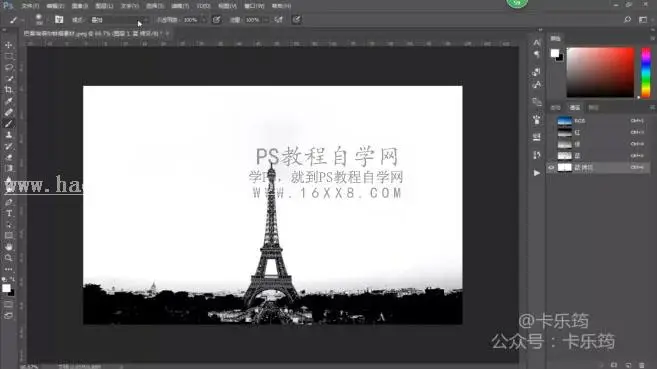657x369 pixels.
Task: Select the Lasso tool
Action: tap(8, 67)
